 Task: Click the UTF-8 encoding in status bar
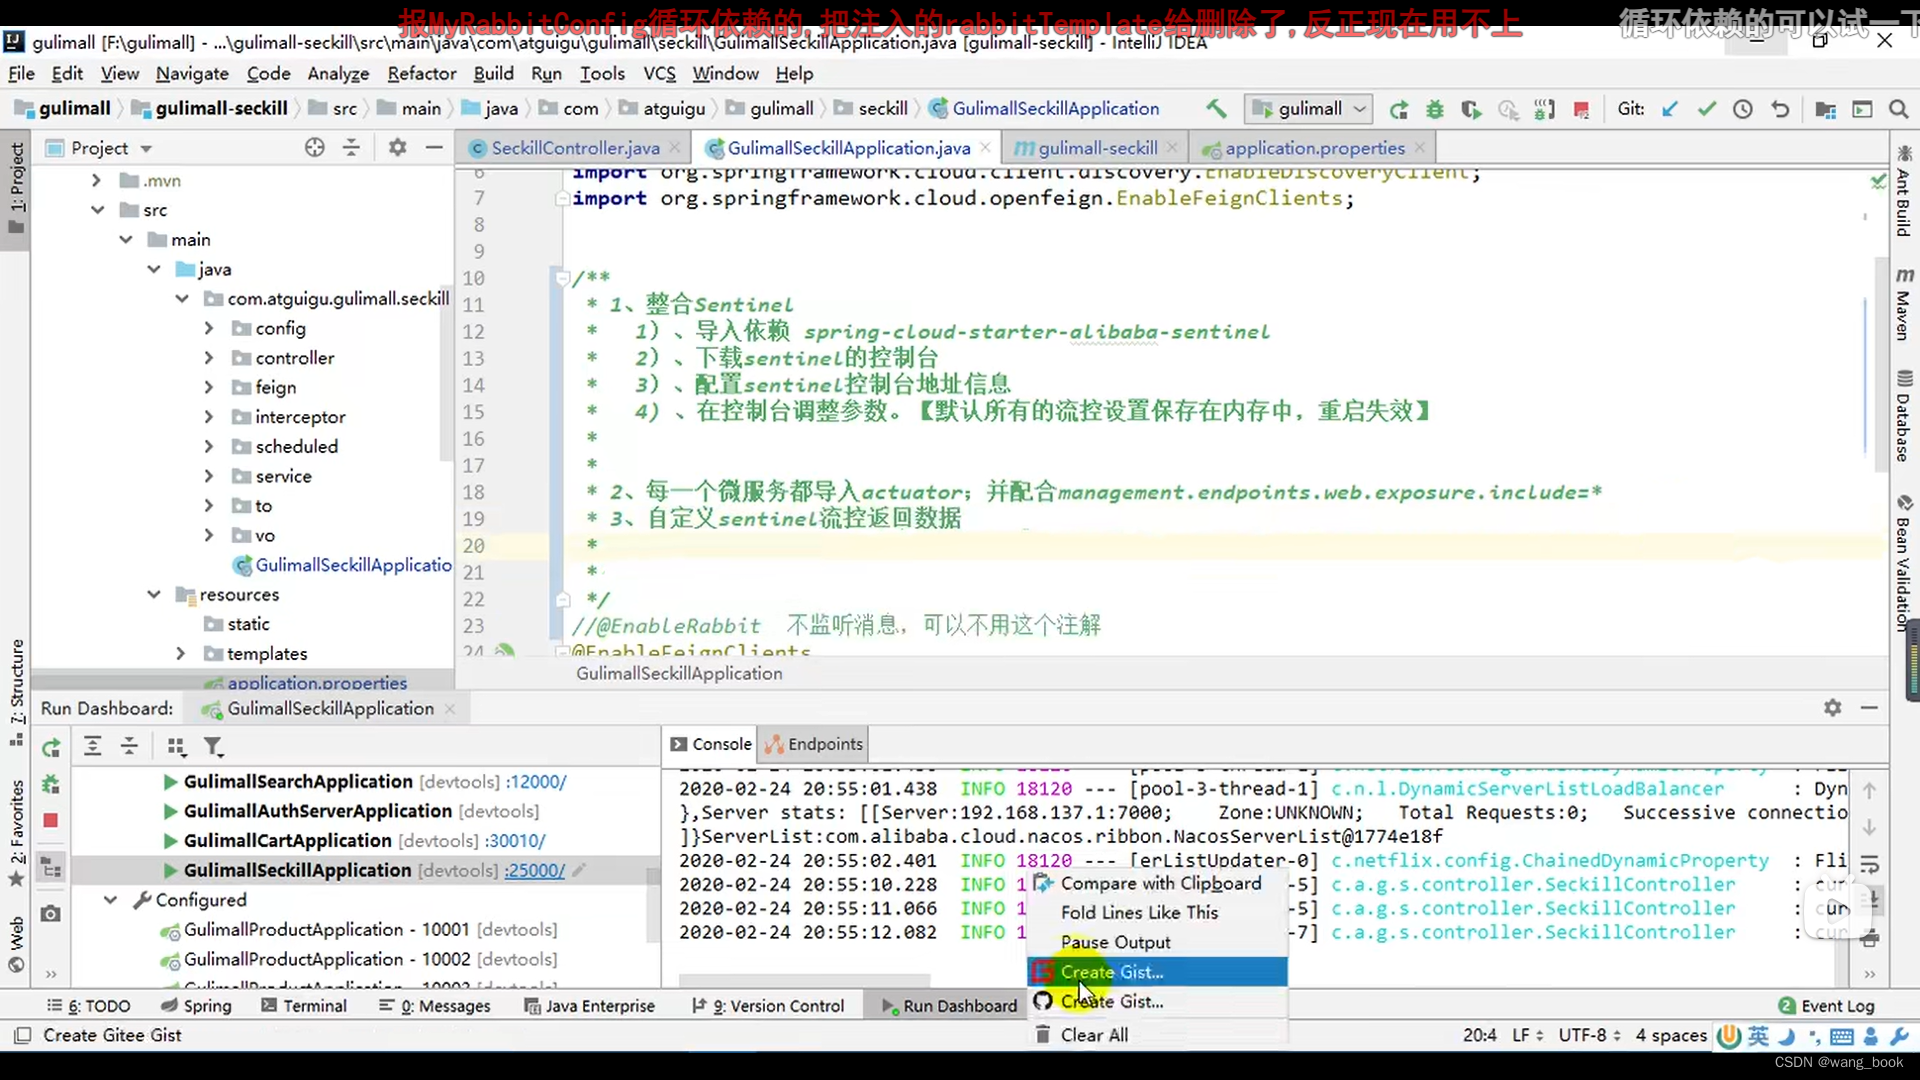click(x=1589, y=1035)
